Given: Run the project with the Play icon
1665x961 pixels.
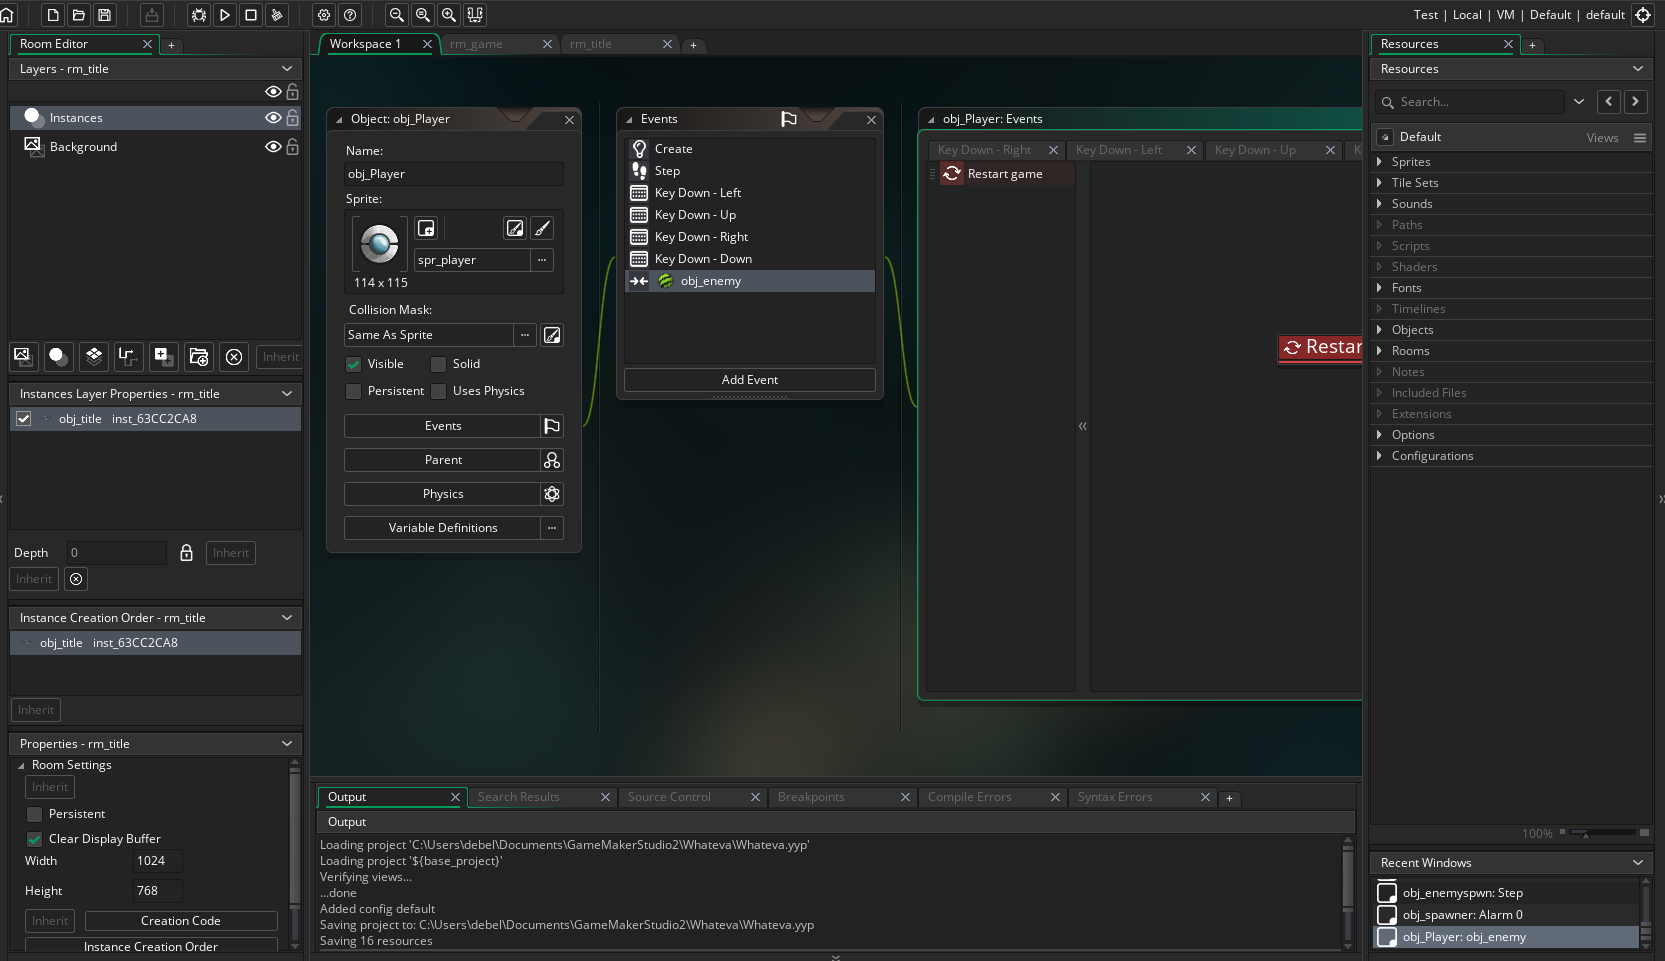Looking at the screenshot, I should [x=224, y=15].
